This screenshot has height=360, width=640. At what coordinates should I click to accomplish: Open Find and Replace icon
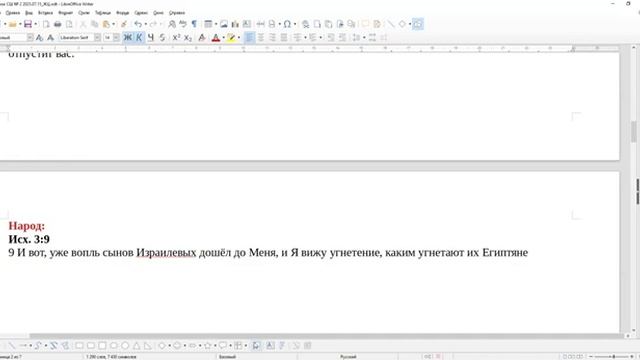(x=172, y=24)
